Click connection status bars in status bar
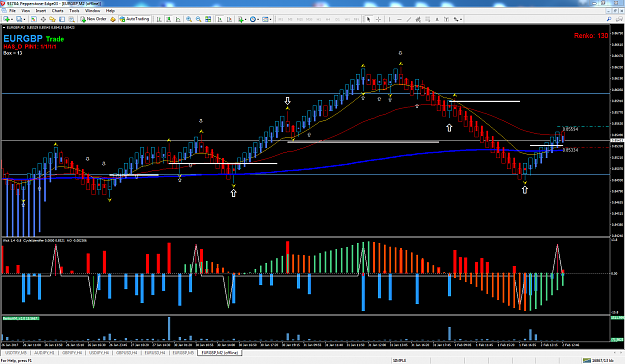This screenshot has height=364, width=625. 587,360
